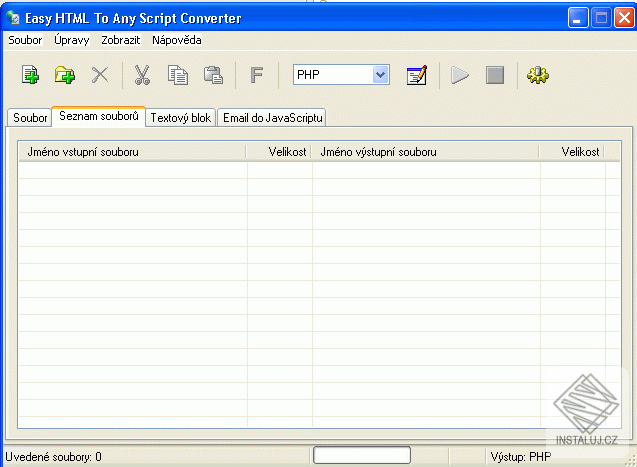The width and height of the screenshot is (637, 467).
Task: Minimize the Easy HTML converter window
Action: tap(578, 18)
